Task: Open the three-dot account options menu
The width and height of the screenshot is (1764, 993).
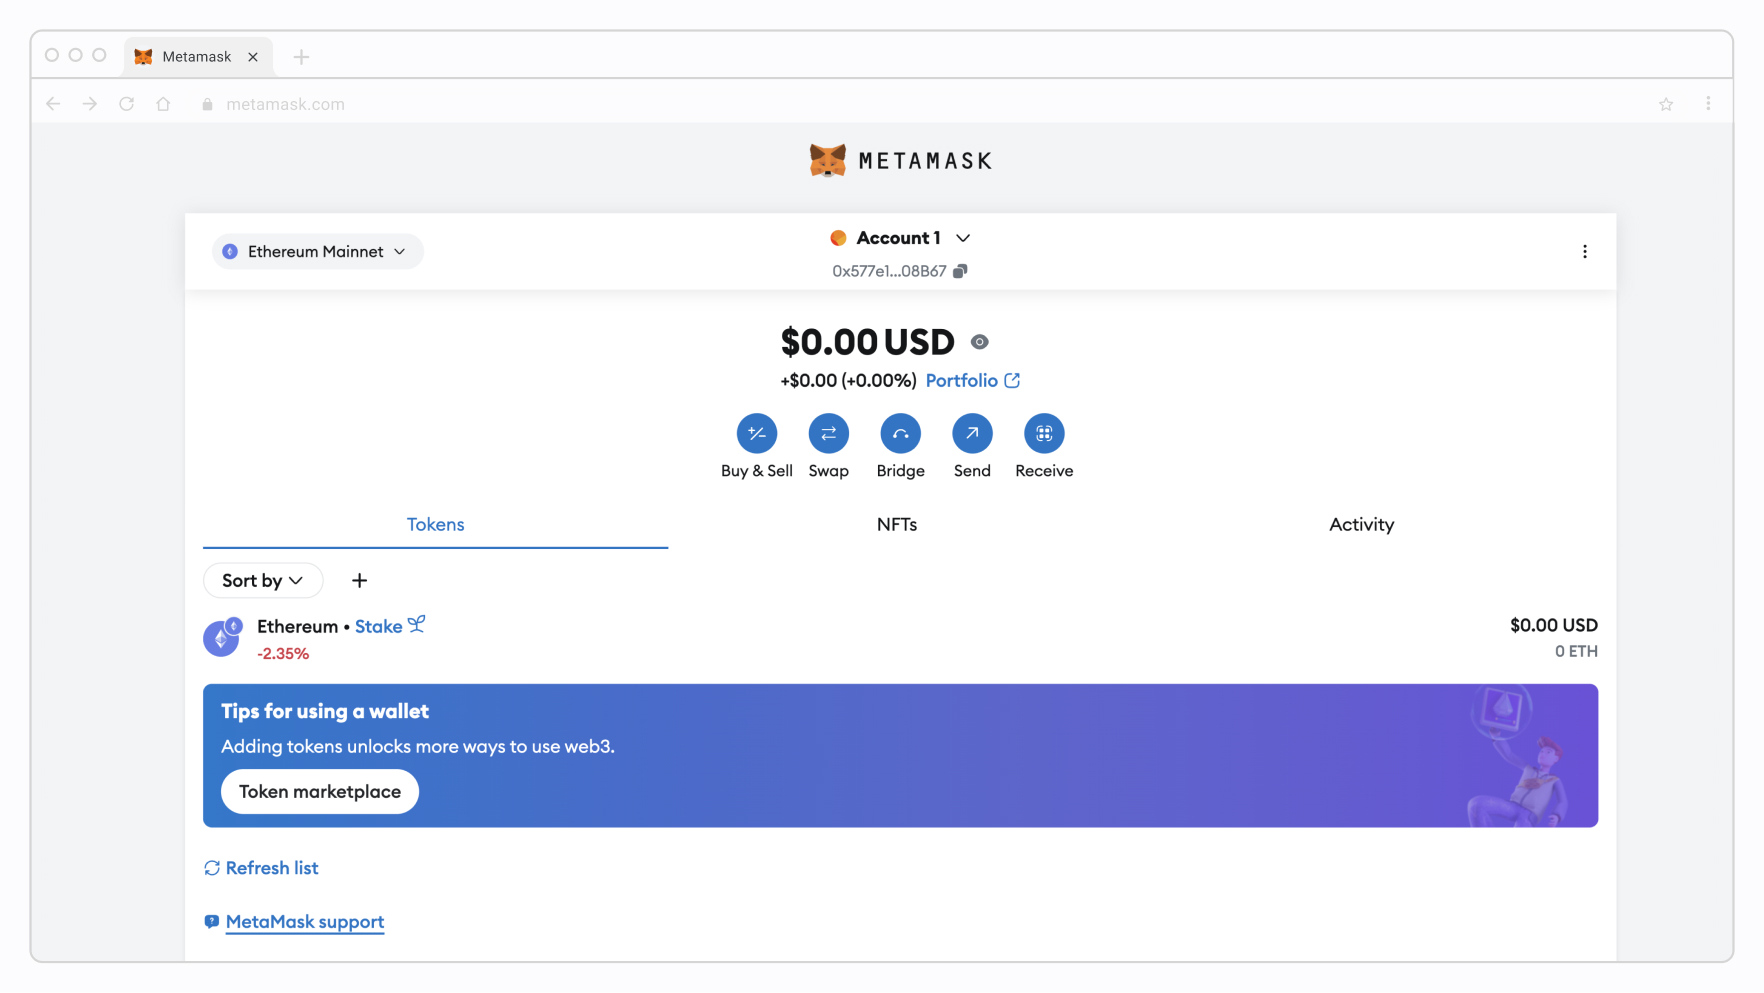Action: 1585,252
